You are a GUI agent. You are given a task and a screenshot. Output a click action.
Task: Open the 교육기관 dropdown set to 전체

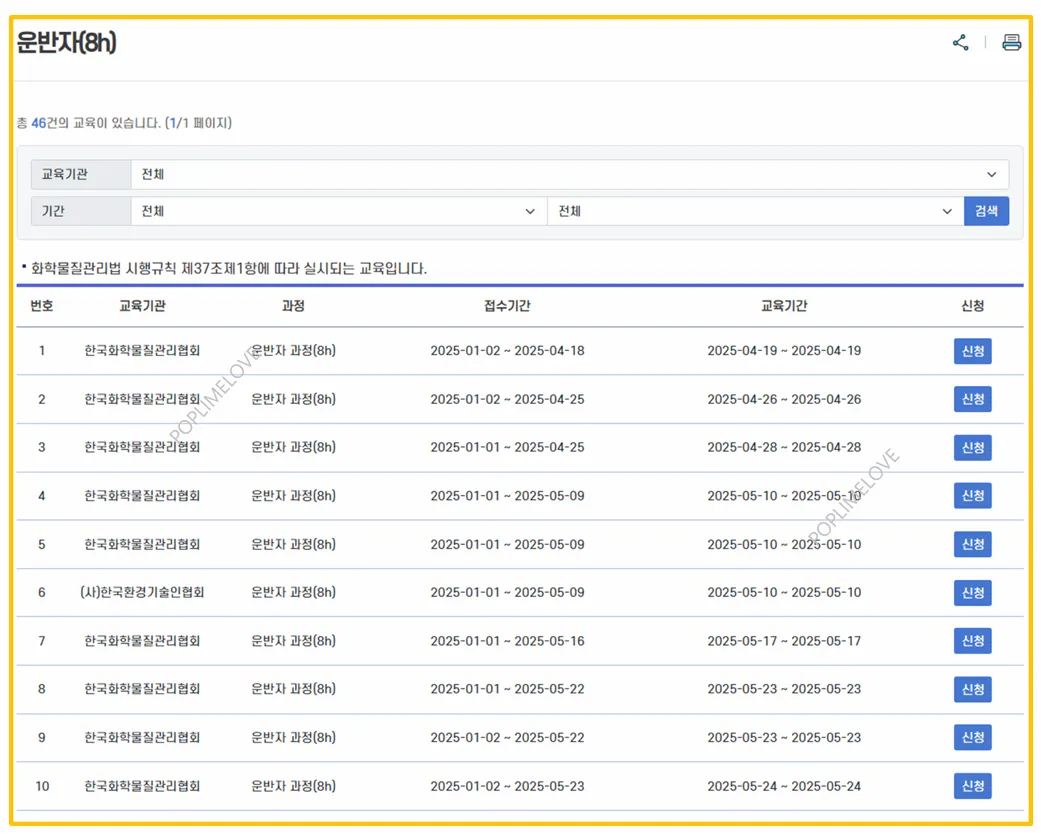coord(570,175)
